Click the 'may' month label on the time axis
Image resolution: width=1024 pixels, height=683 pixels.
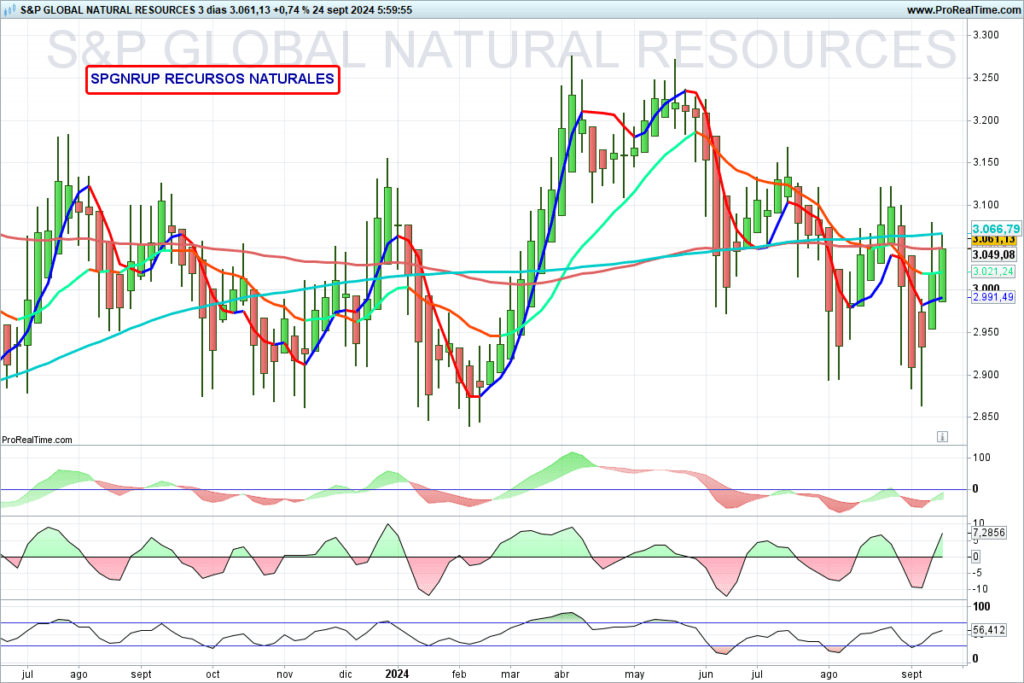[x=634, y=675]
